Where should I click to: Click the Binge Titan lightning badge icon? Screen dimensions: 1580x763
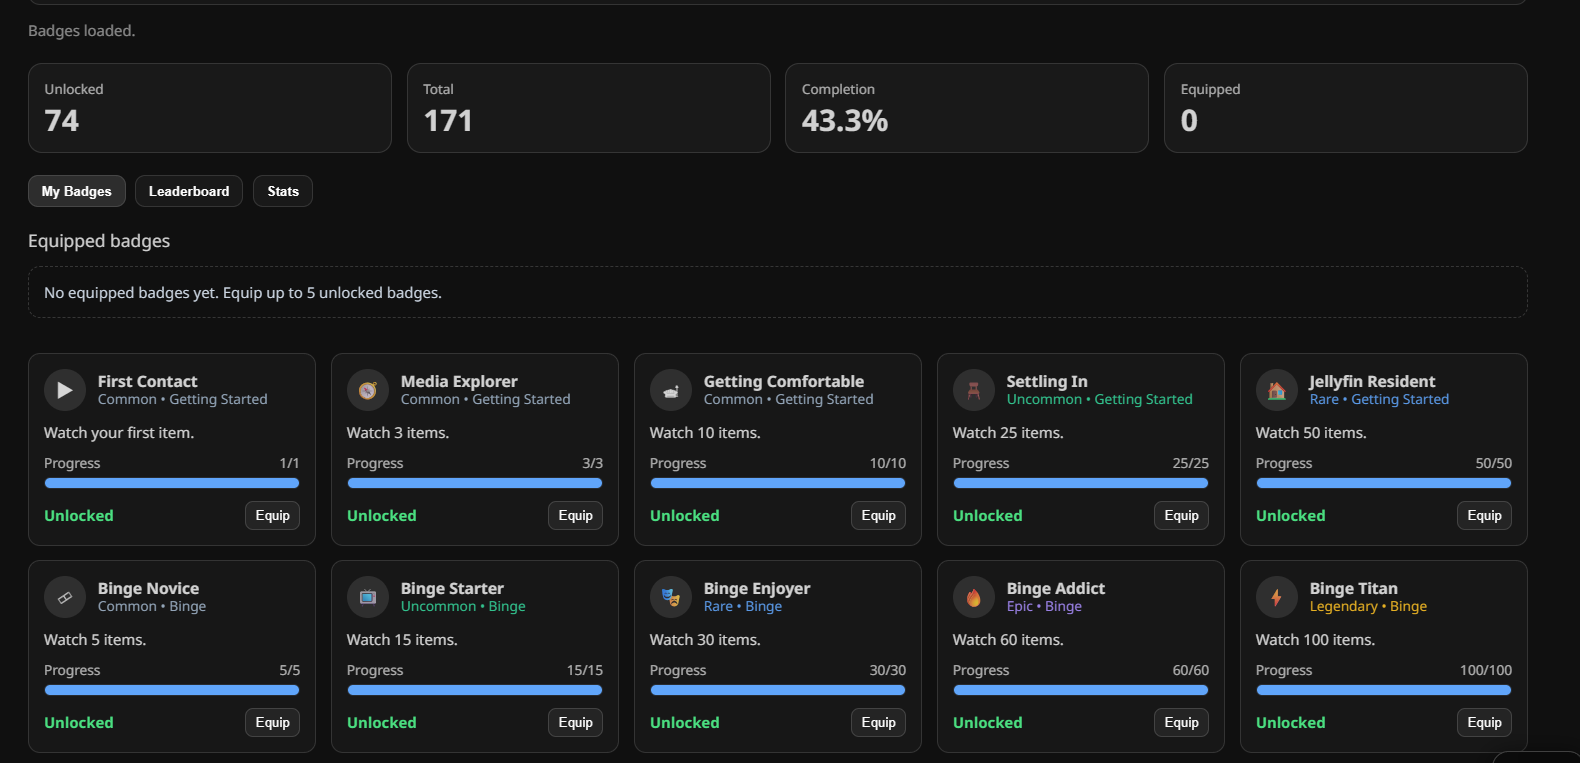point(1277,597)
